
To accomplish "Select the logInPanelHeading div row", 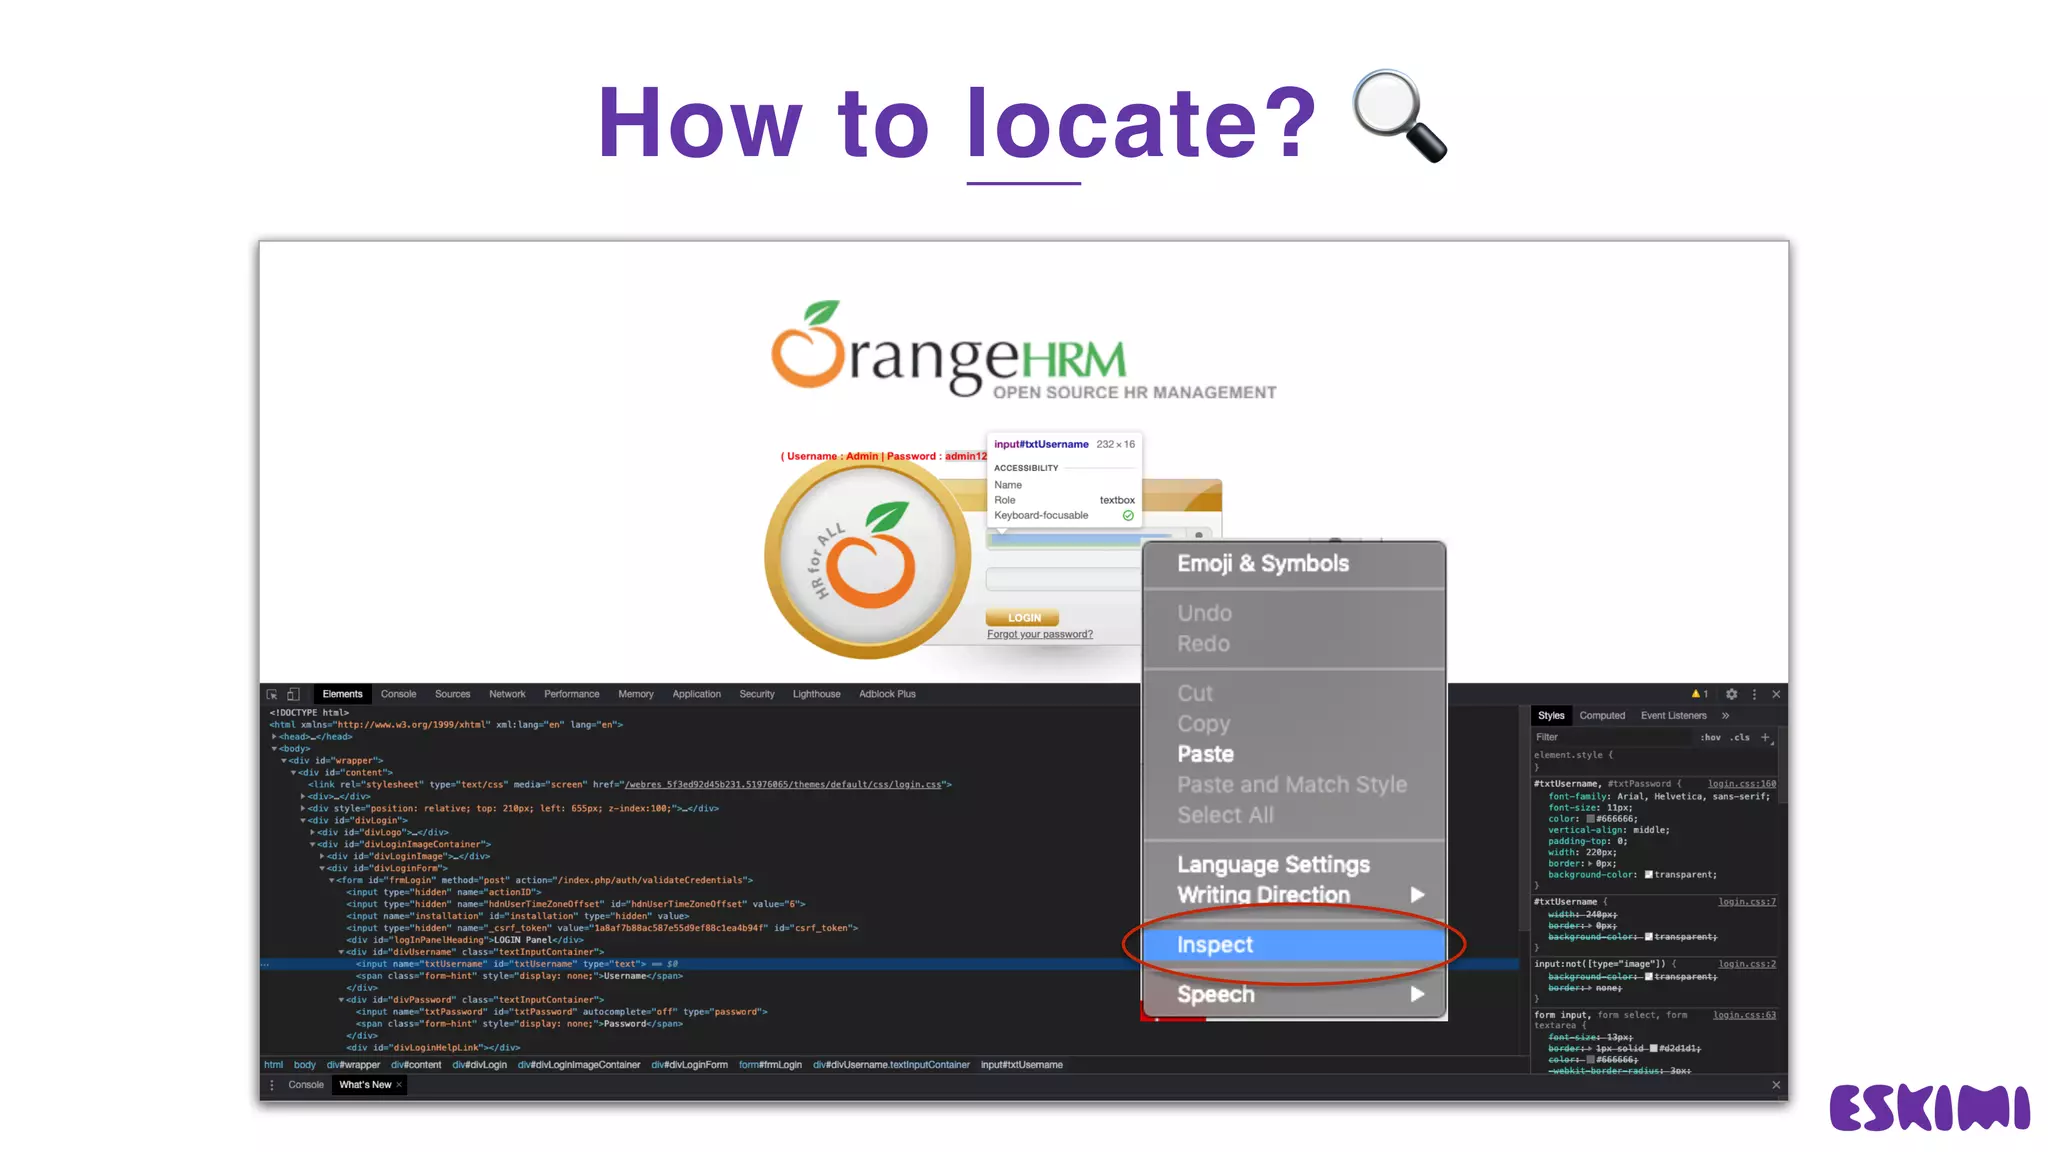I will [x=465, y=940].
